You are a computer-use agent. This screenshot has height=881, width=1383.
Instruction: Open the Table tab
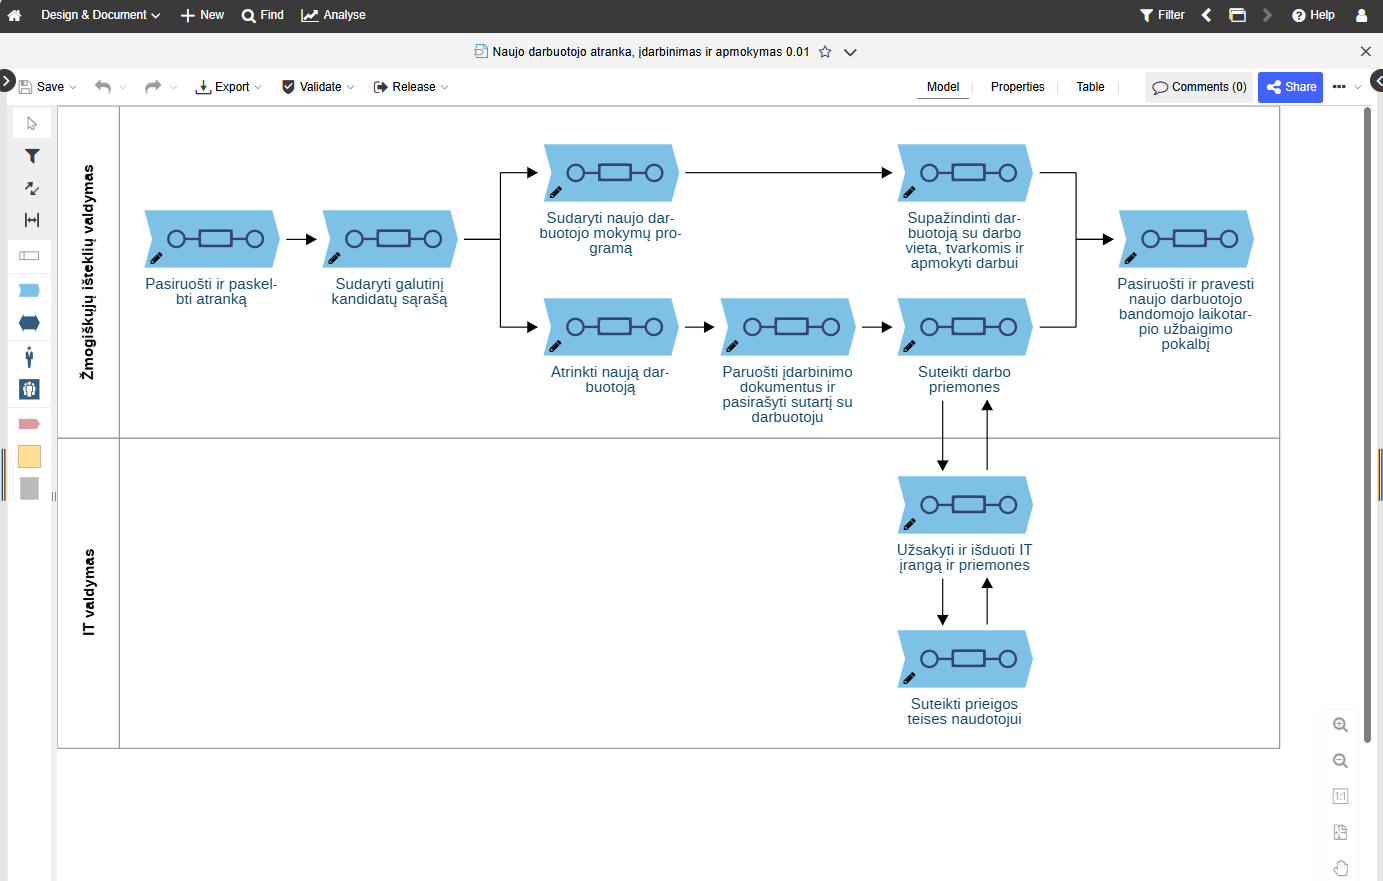point(1090,87)
